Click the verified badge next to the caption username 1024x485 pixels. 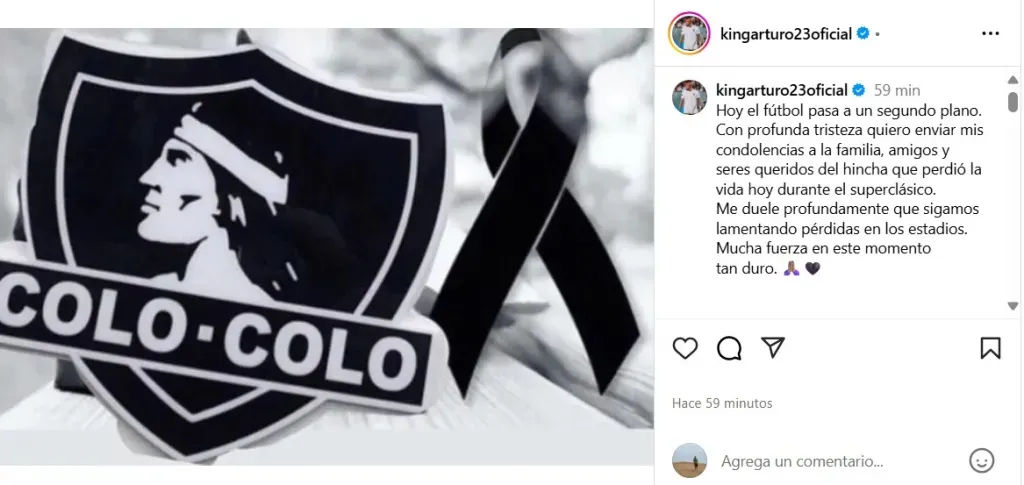(x=858, y=90)
